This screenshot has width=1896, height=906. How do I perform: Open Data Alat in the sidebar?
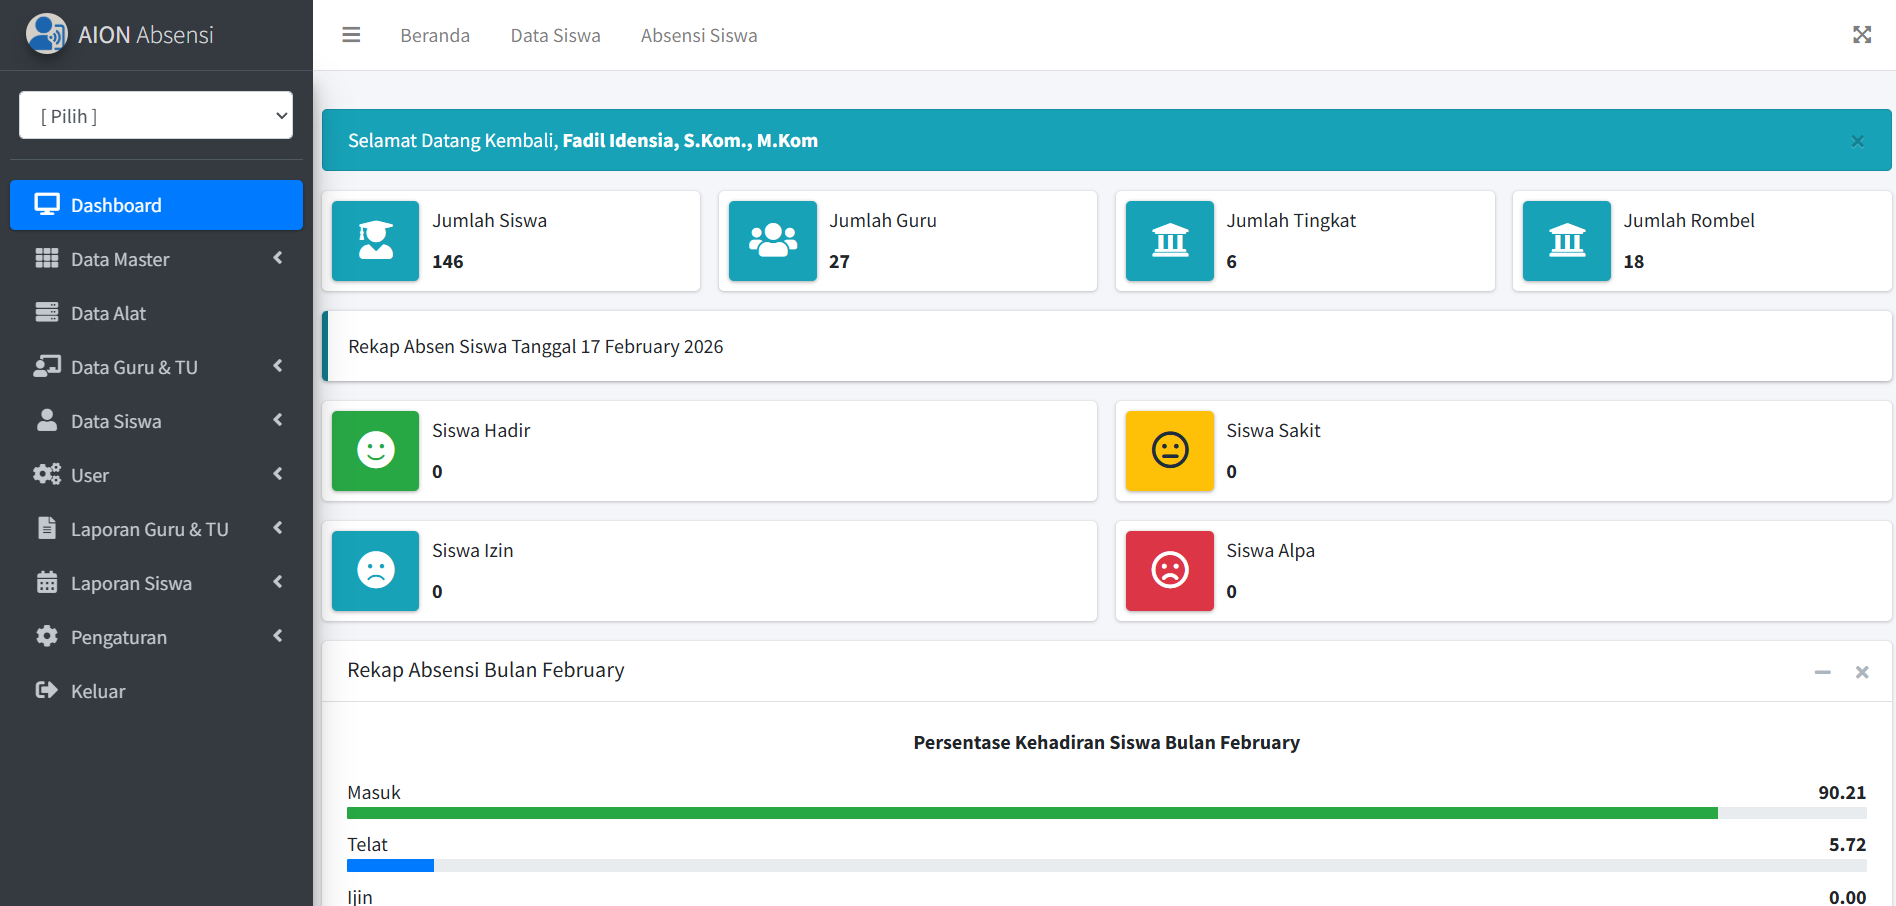(x=108, y=313)
